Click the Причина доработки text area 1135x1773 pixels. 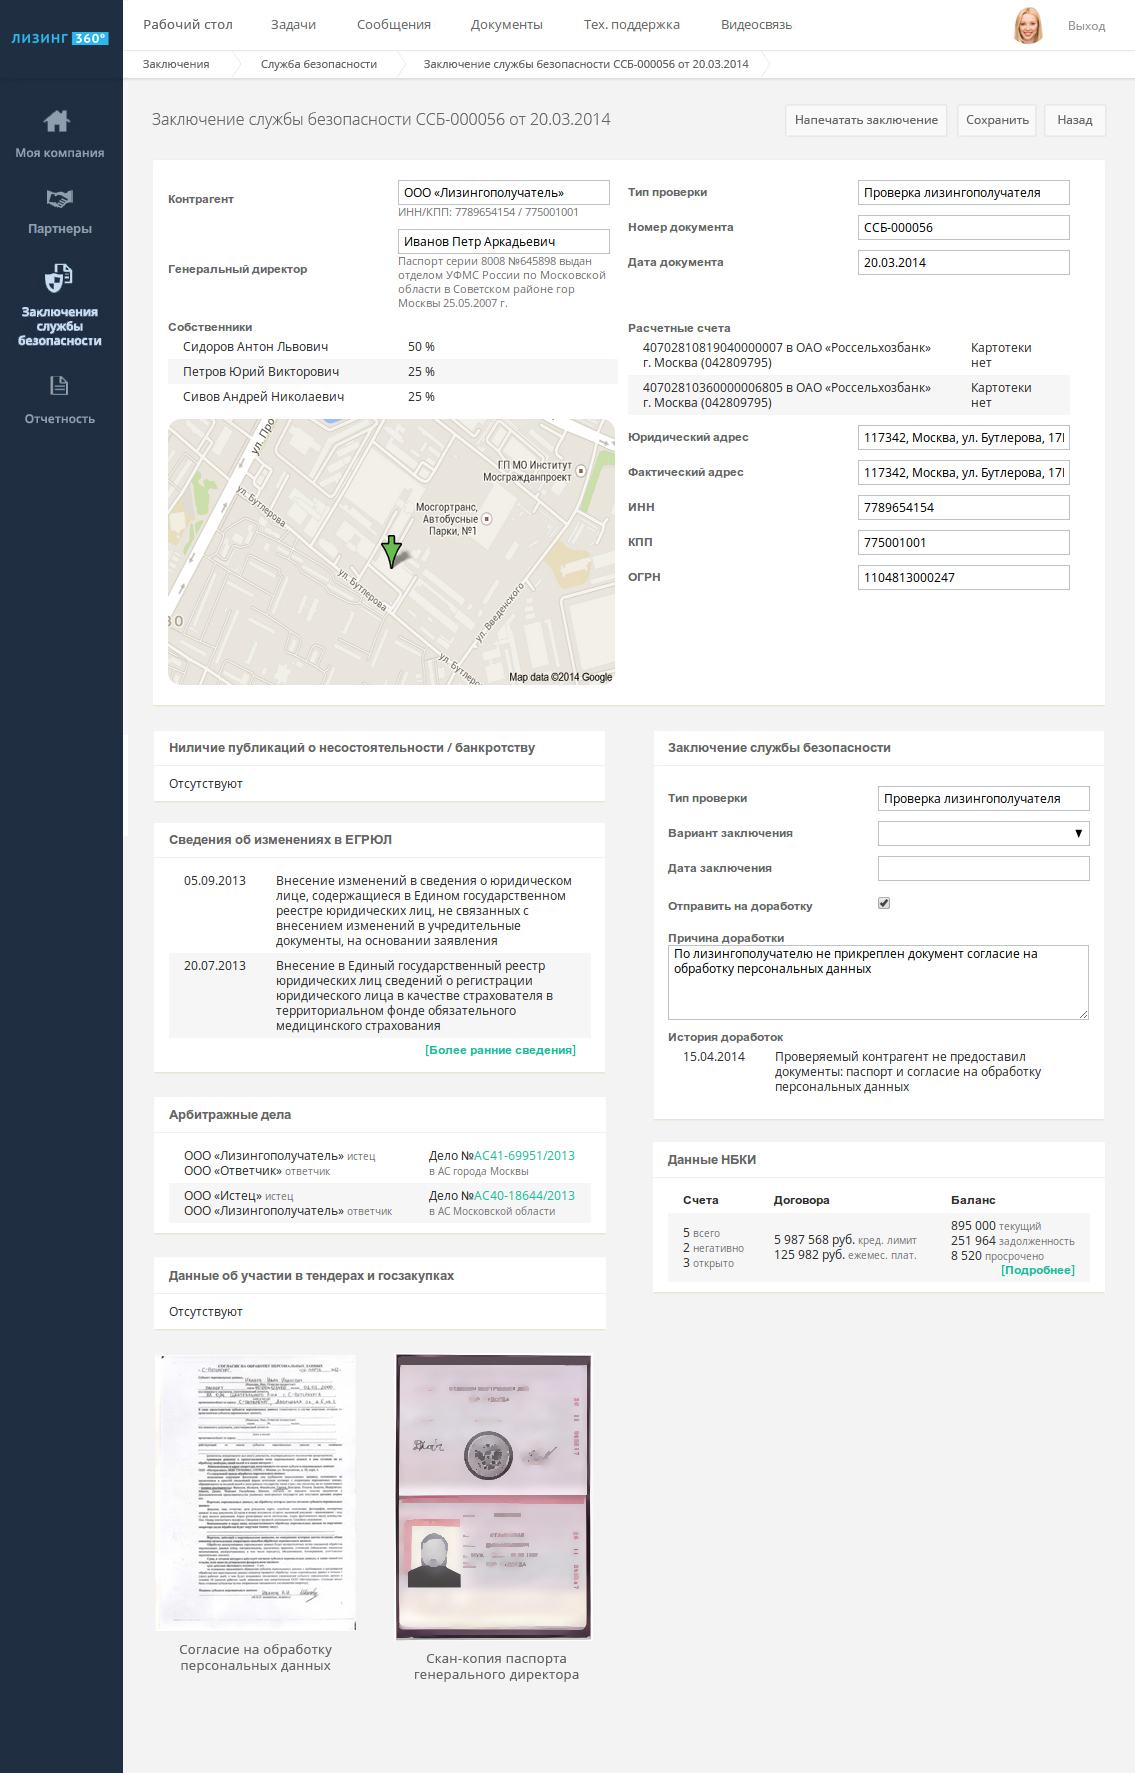tap(878, 983)
